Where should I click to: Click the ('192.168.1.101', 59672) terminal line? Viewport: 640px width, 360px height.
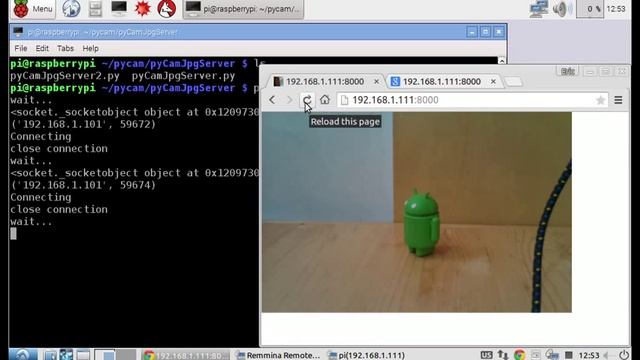83,124
